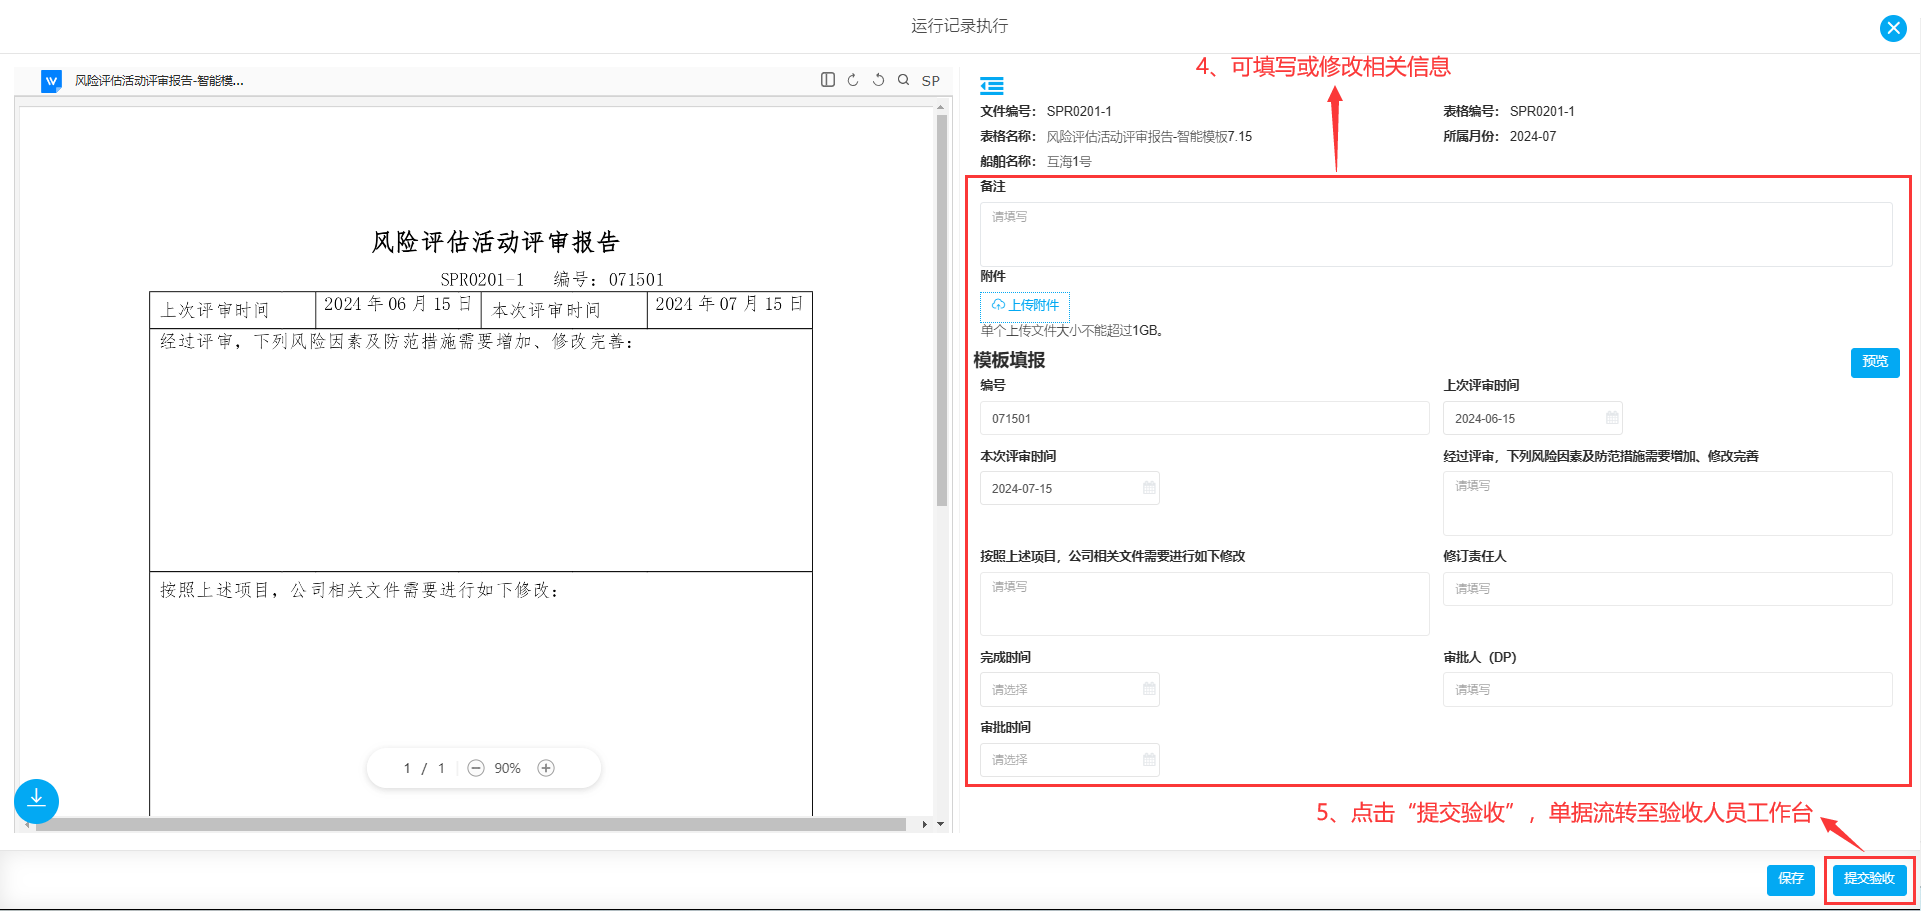Focus the 按照上述项目 file modification text area
Image resolution: width=1921 pixels, height=911 pixels.
(x=1204, y=604)
